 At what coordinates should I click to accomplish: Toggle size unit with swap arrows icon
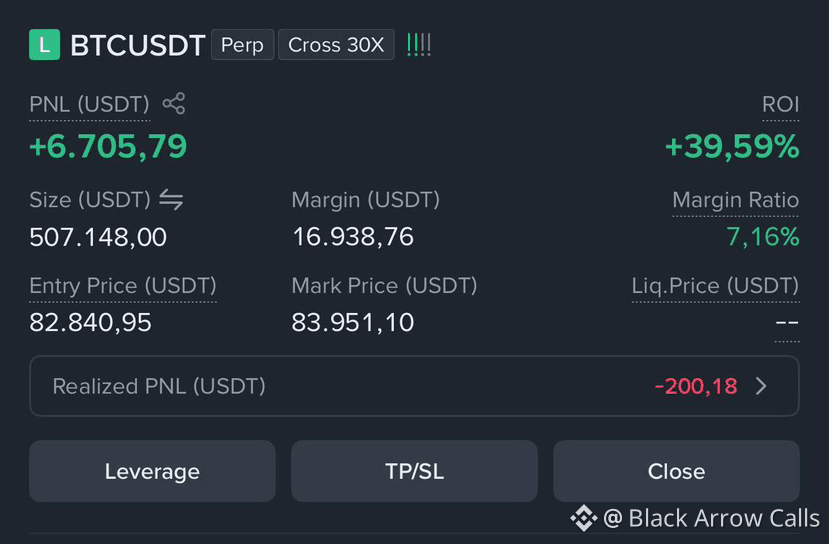tap(171, 200)
